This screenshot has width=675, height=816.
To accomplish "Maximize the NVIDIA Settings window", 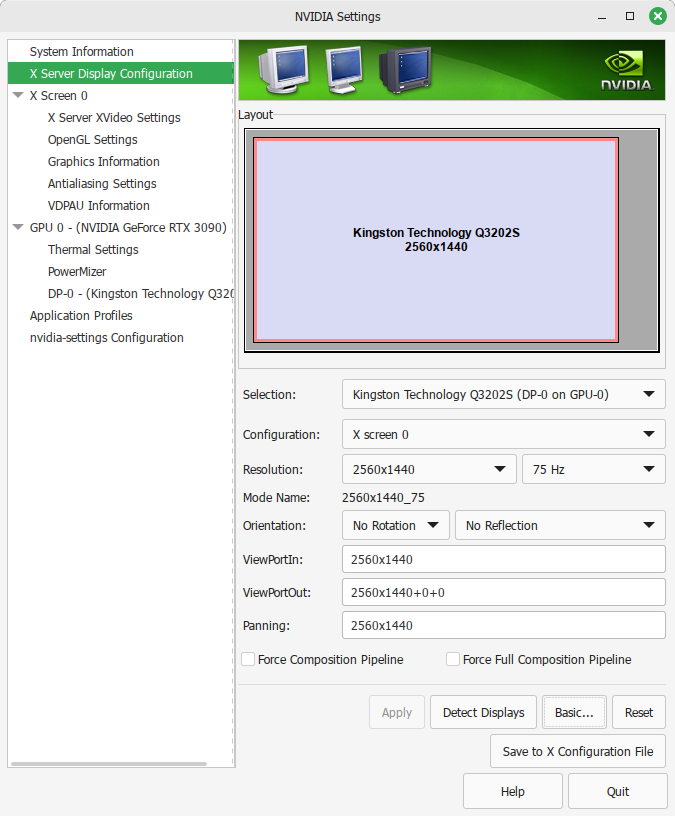I will [x=630, y=16].
